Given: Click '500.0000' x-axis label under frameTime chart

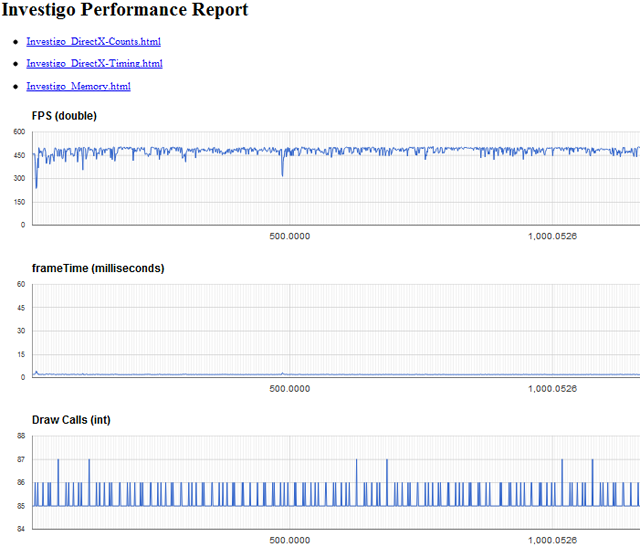Looking at the screenshot, I should (290, 389).
